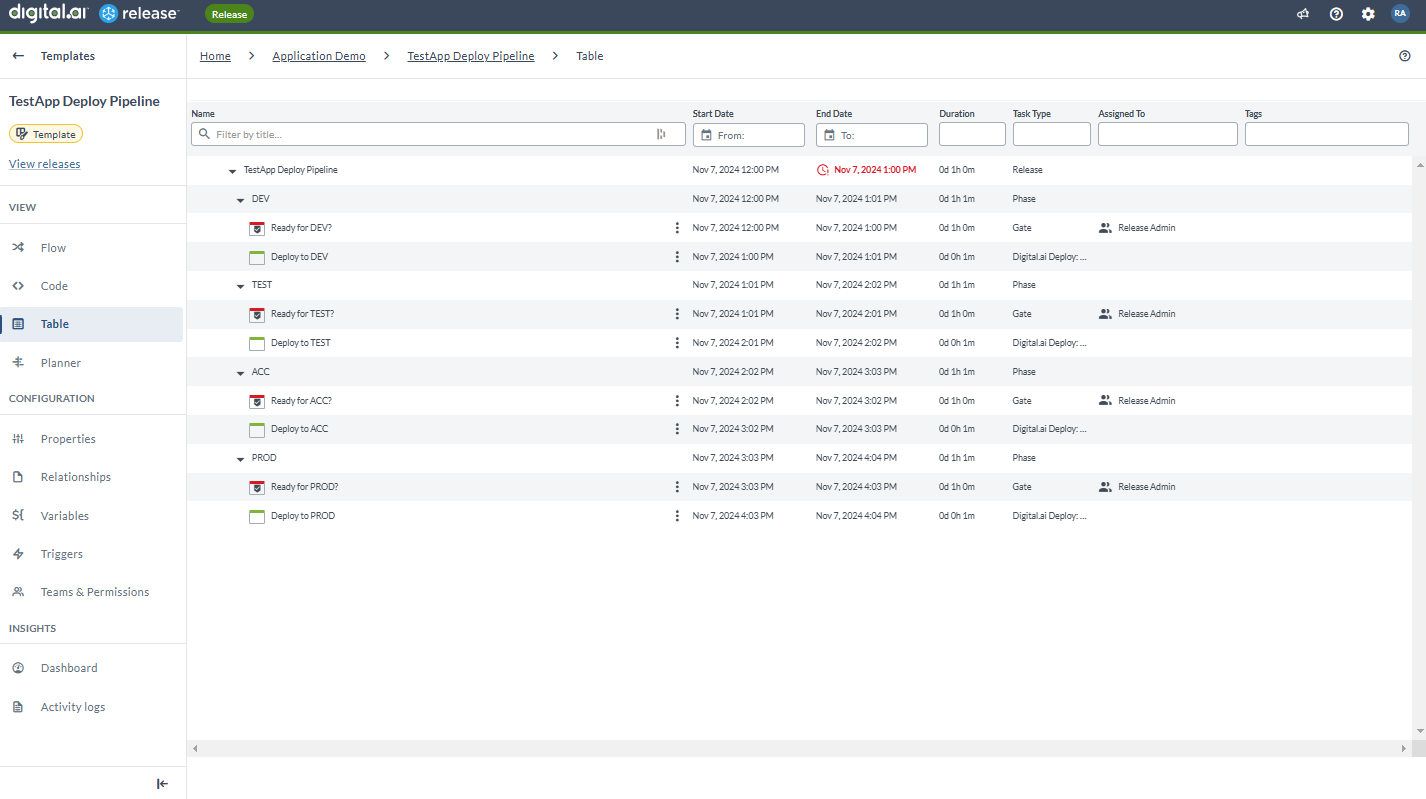
Task: Open the three-dot menu for Ready for DEV?
Action: [677, 228]
